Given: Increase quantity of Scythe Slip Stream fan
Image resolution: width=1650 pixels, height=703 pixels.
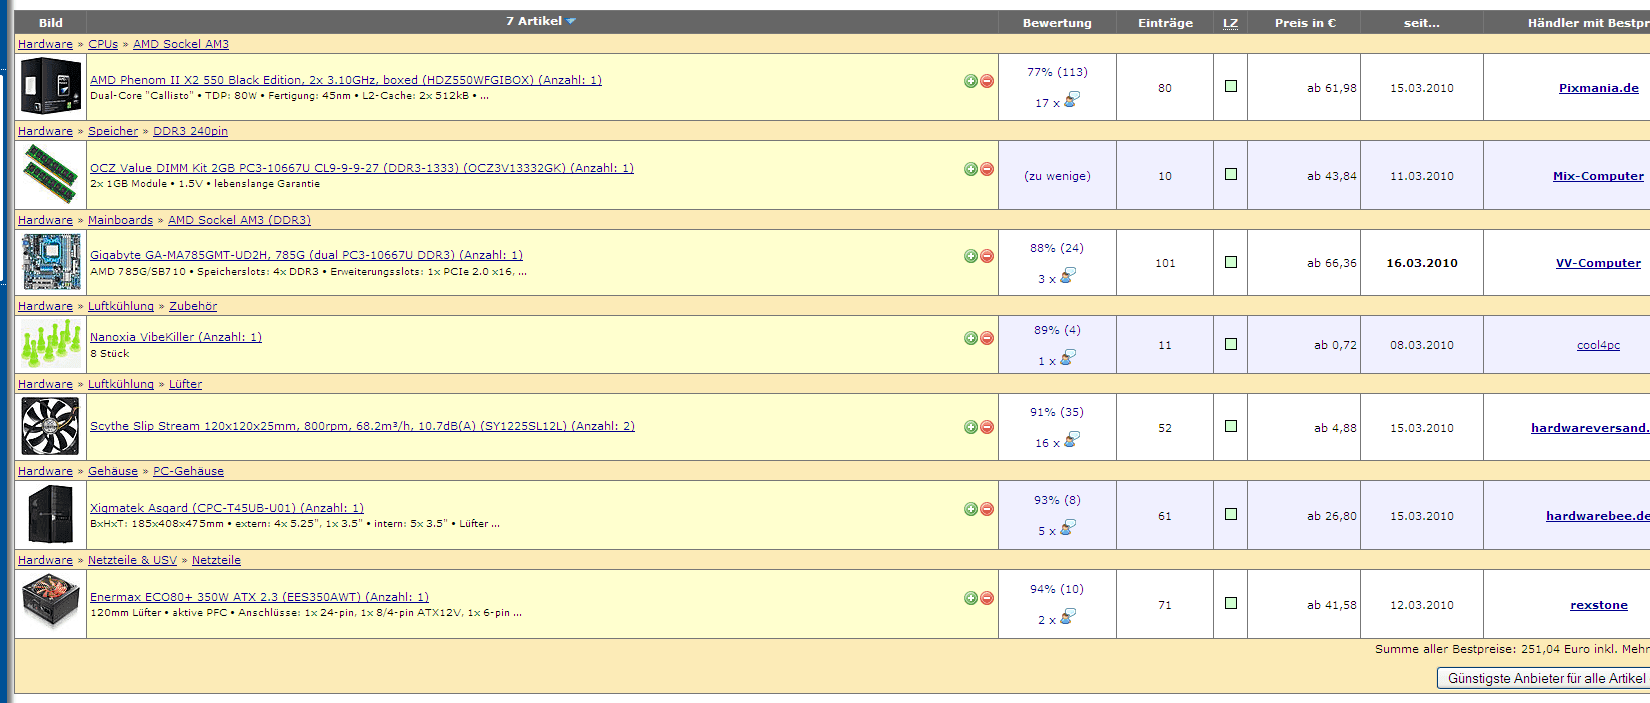Looking at the screenshot, I should [x=970, y=427].
